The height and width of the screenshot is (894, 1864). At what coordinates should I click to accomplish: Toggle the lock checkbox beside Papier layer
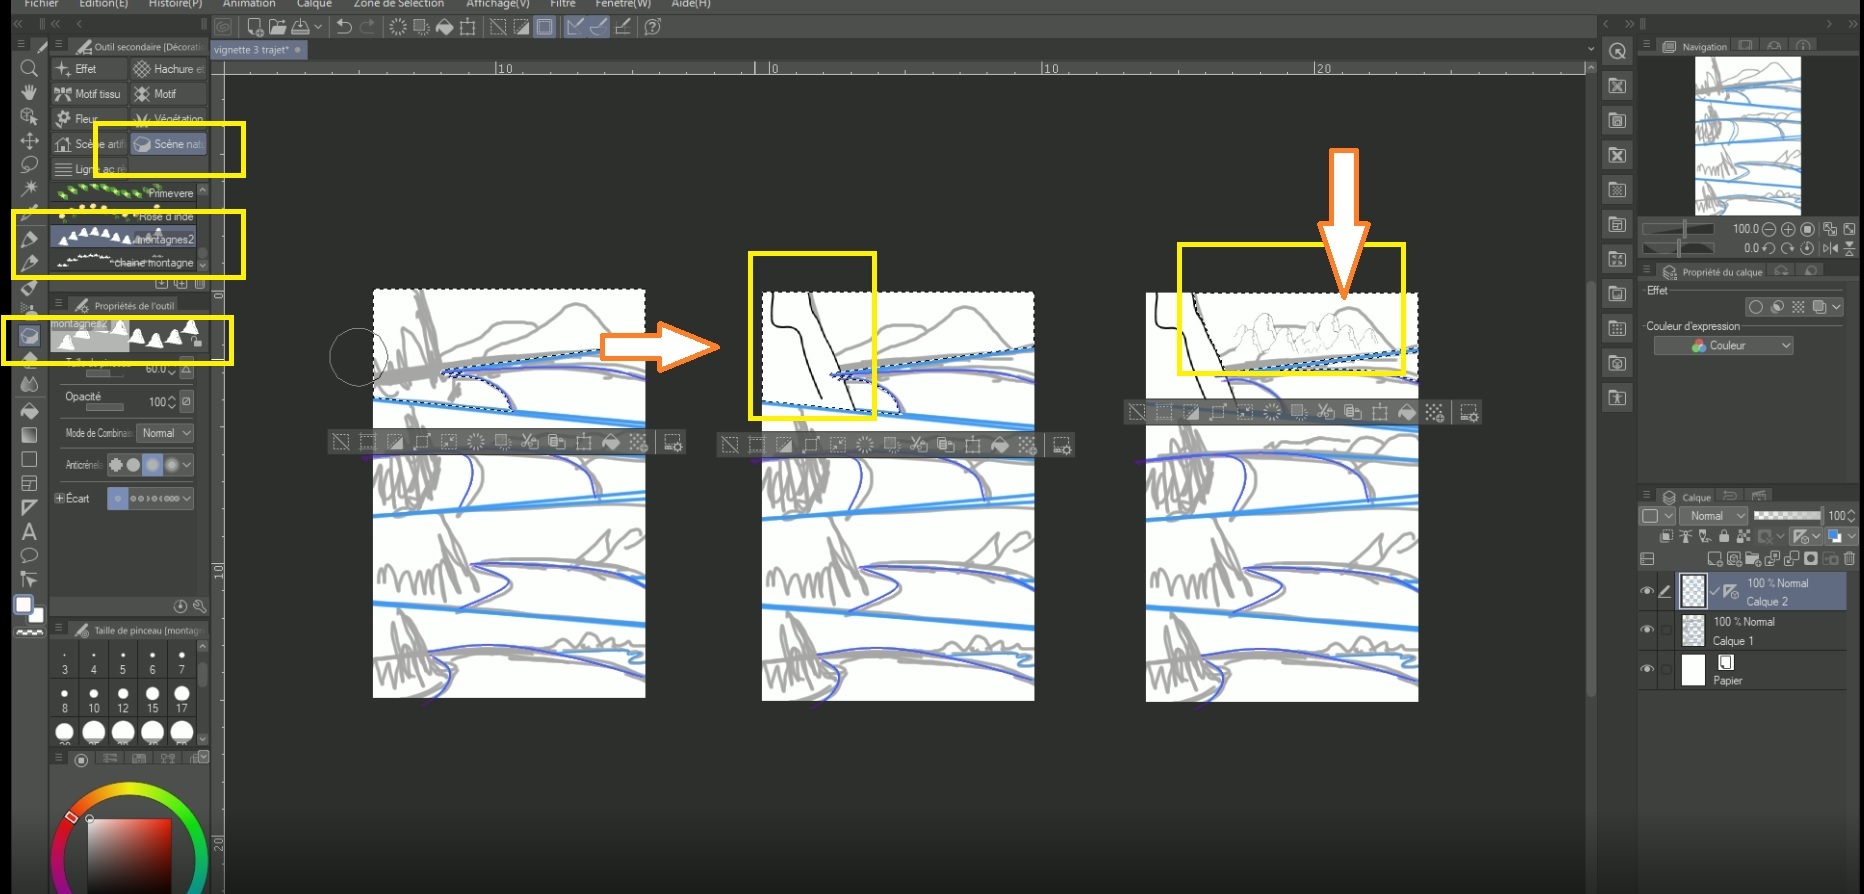(1666, 669)
